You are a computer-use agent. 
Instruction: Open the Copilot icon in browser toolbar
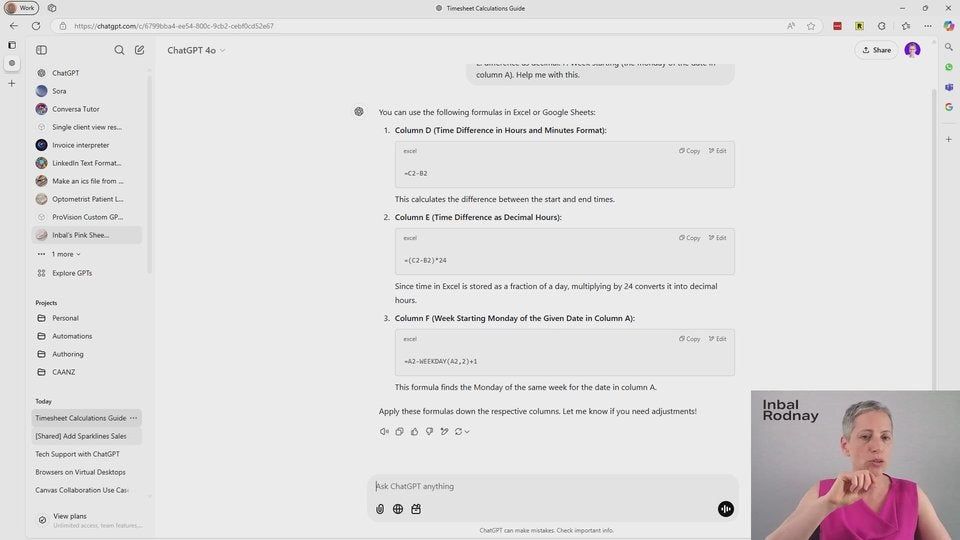[949, 26]
